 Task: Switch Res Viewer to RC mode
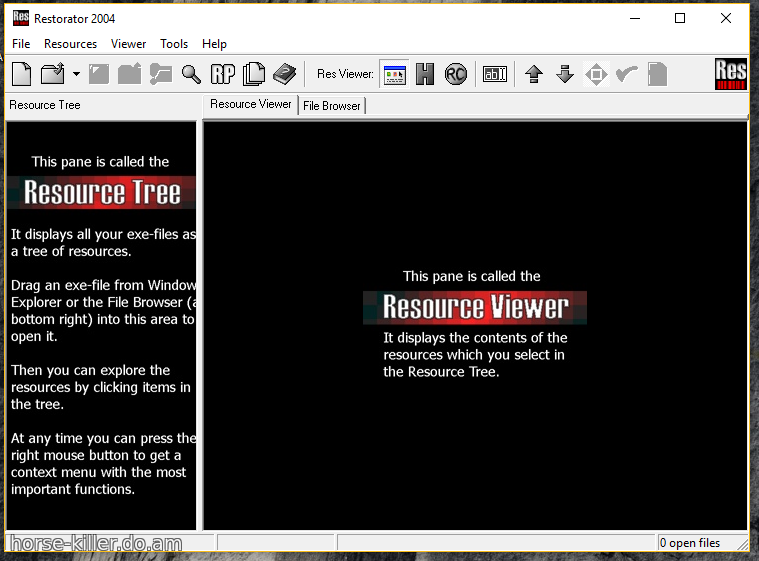point(455,74)
